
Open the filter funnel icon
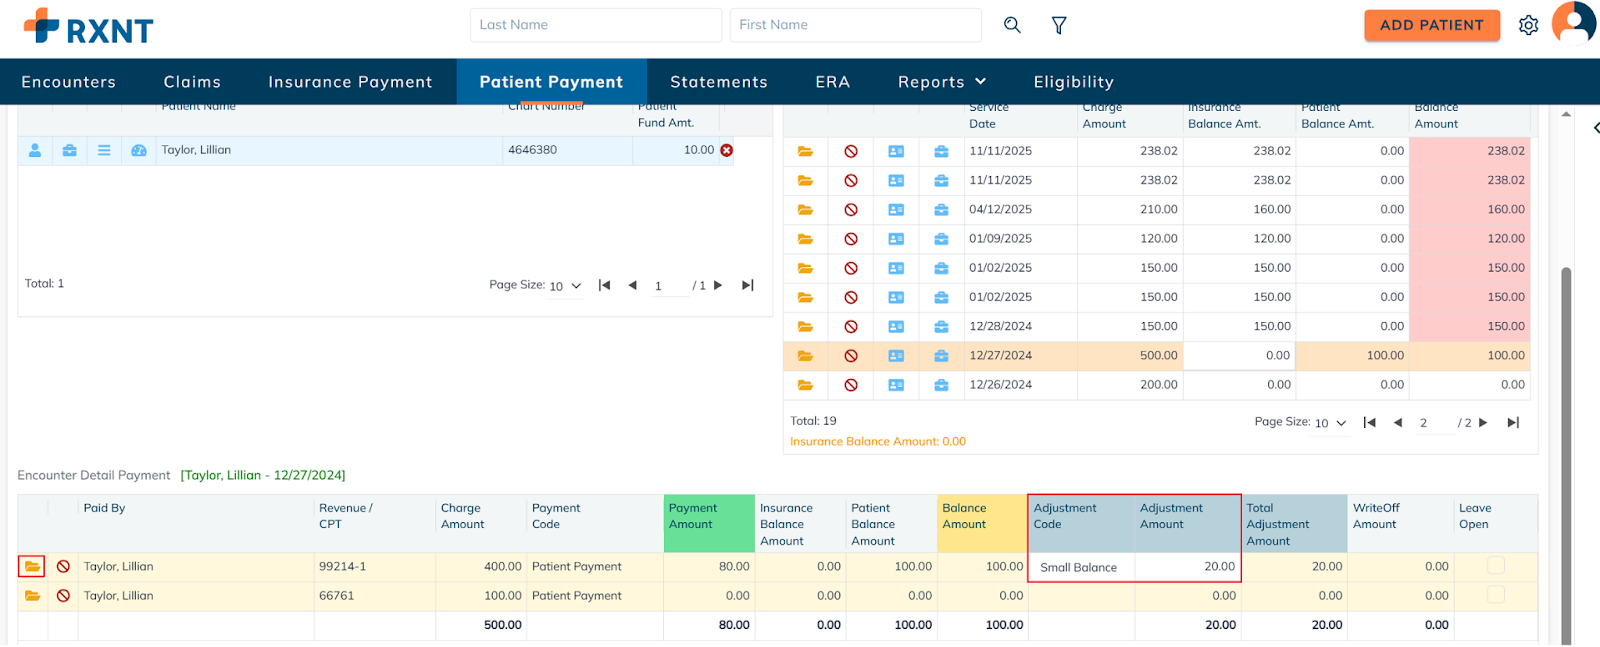(x=1059, y=25)
